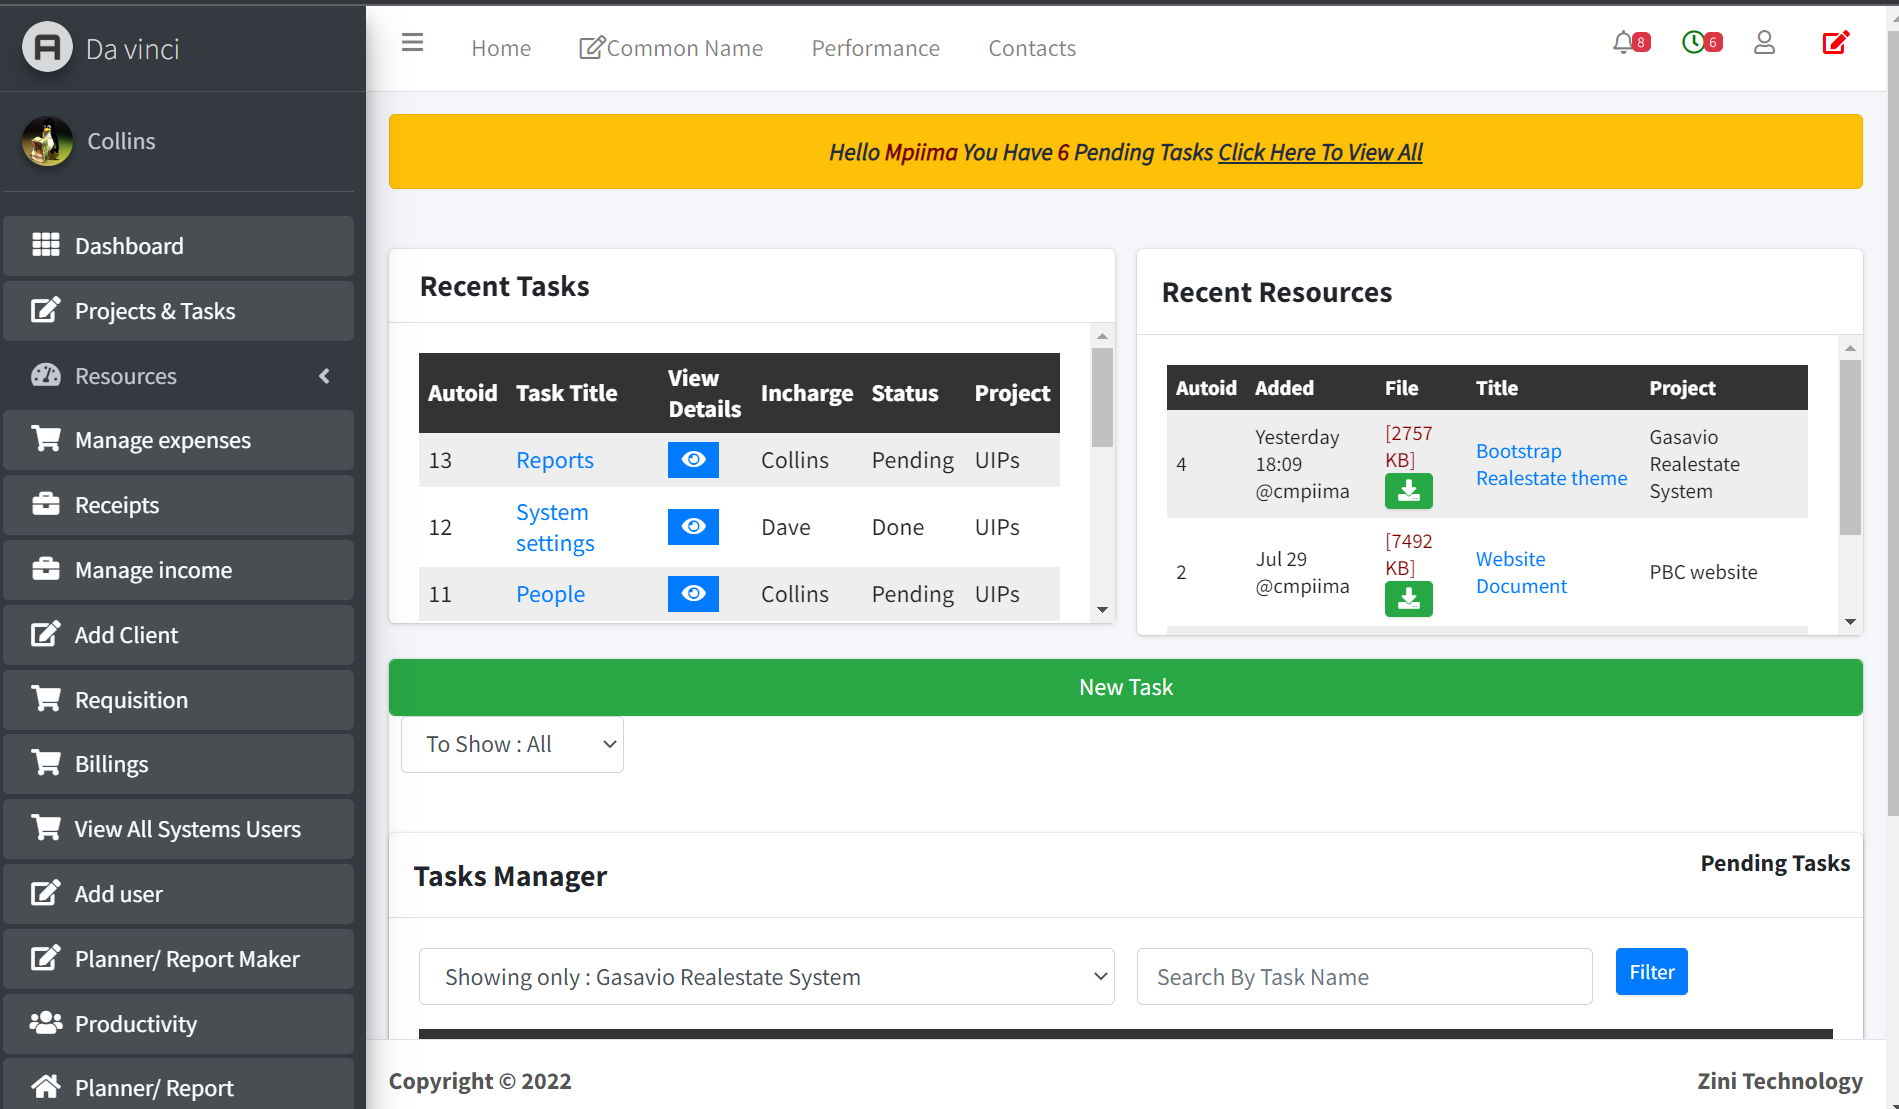This screenshot has height=1109, width=1899.
Task: Download the Bootstrap Realestate theme file
Action: click(1408, 491)
